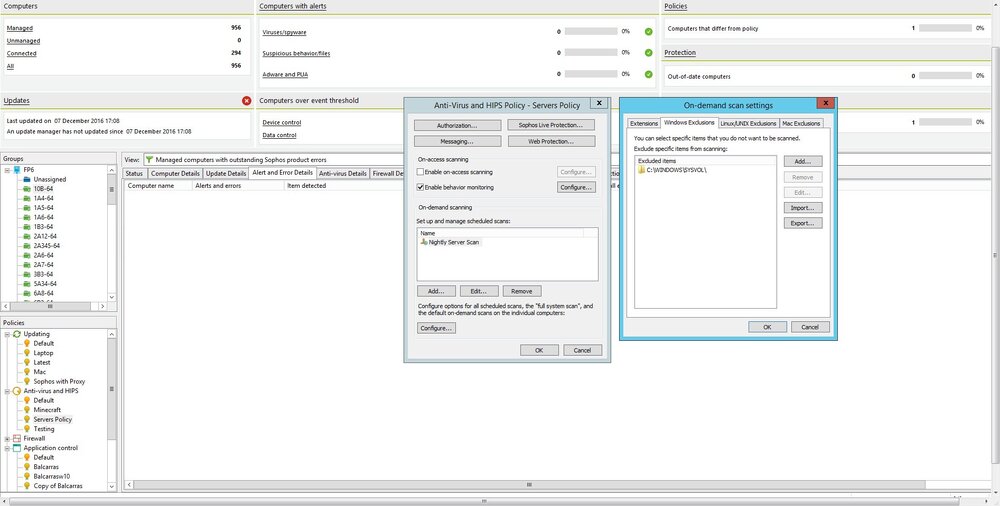Click the green check beside Suspicious behavior/files
Screen dimensions: 1000x506
coord(649,53)
